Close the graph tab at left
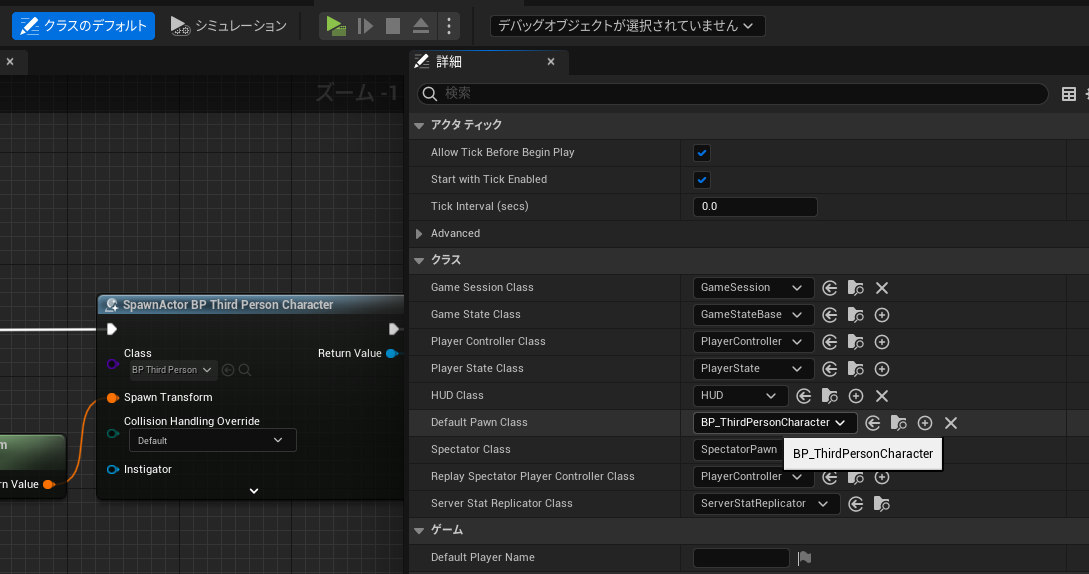The image size is (1089, 574). (10, 62)
